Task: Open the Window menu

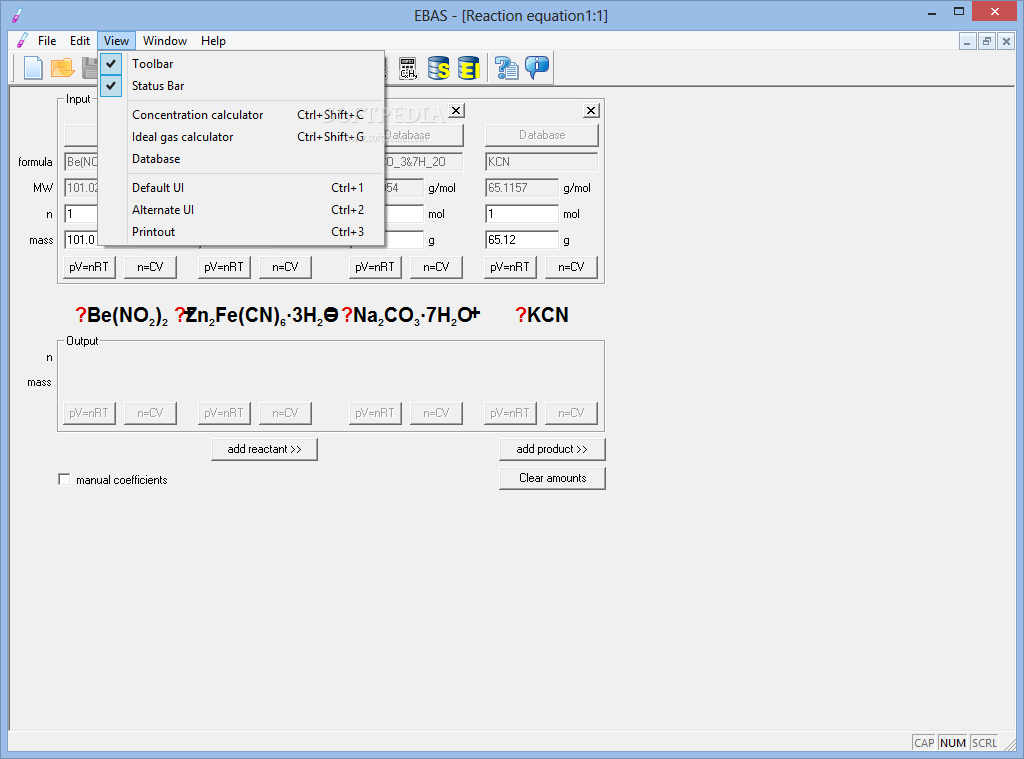Action: click(165, 40)
